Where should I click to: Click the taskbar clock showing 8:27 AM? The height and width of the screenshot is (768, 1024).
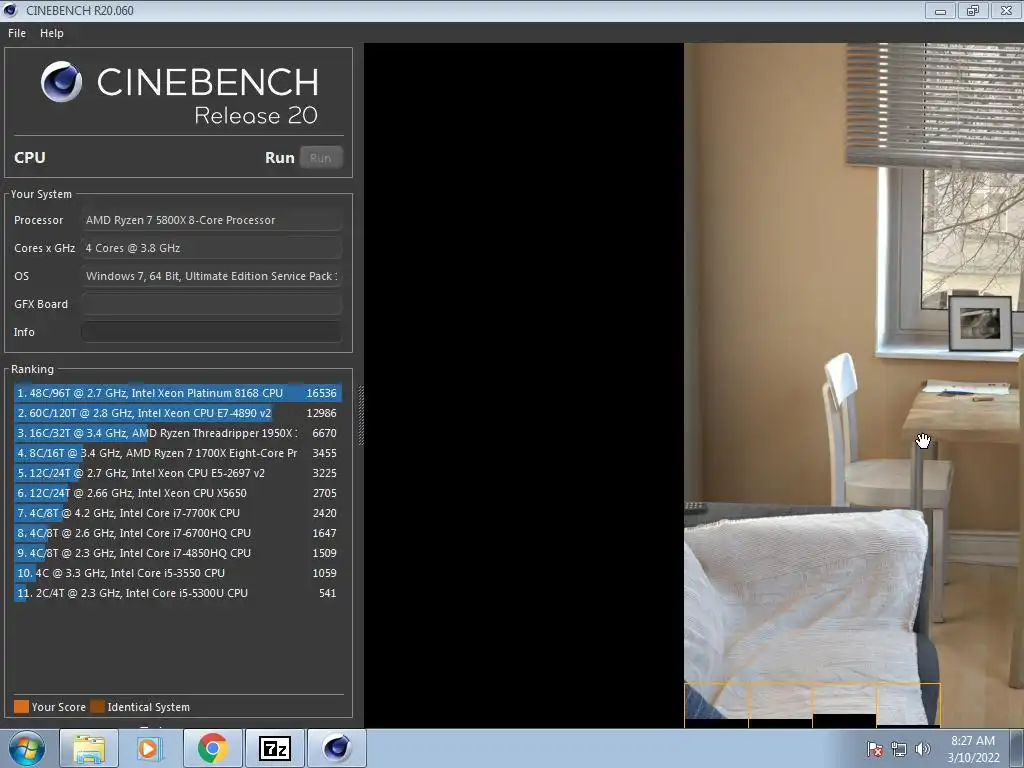[973, 749]
